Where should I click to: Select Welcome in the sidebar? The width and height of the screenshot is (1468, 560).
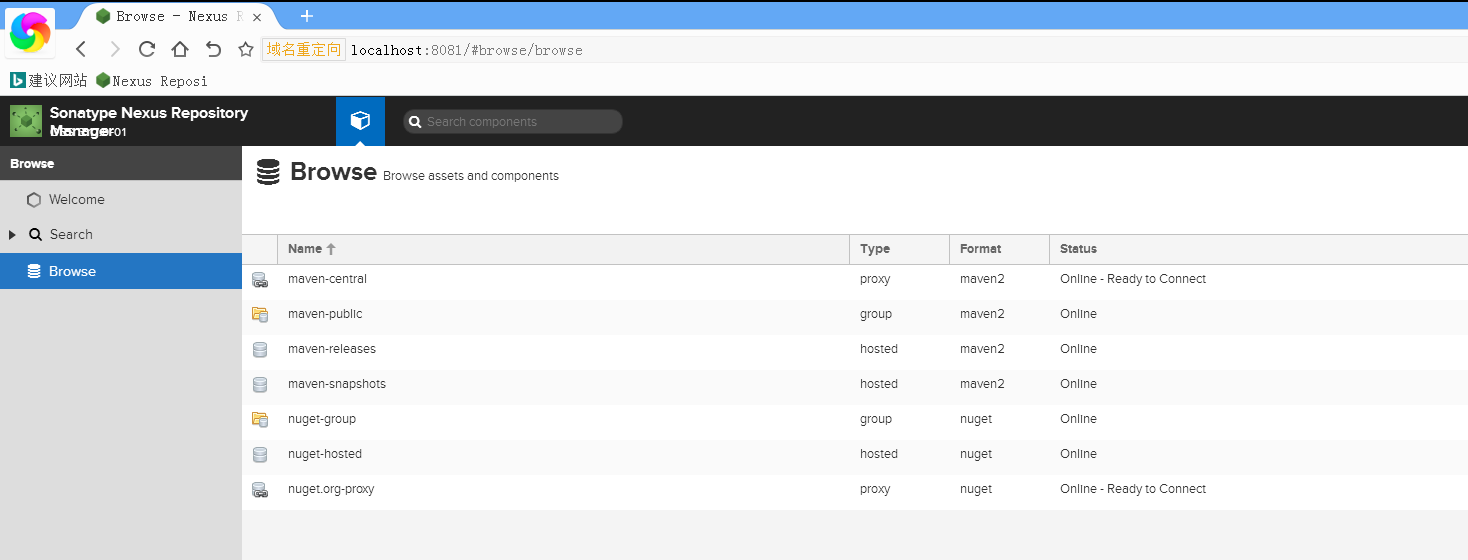pos(76,200)
